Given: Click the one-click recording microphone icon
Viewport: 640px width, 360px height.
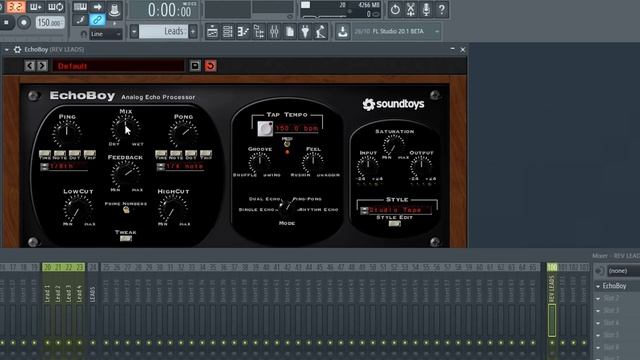Looking at the screenshot, I should 426,9.
